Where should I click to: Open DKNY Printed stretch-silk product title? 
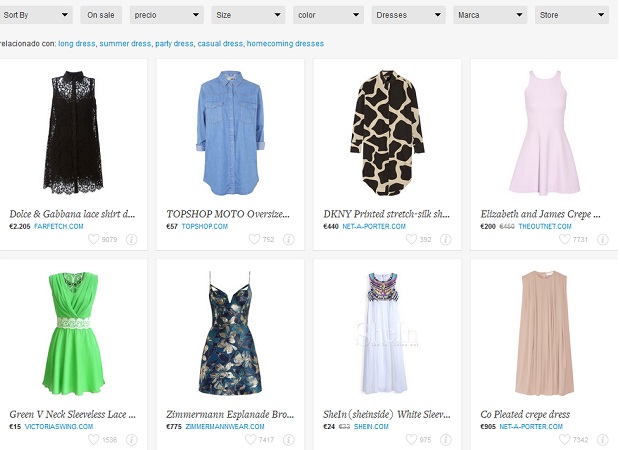[386, 214]
